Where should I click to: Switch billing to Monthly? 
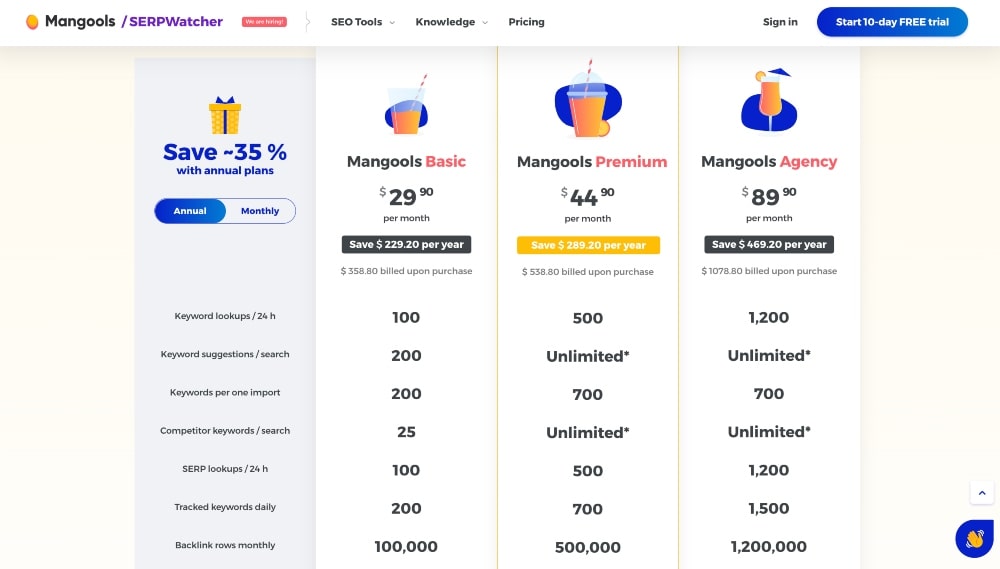(260, 211)
